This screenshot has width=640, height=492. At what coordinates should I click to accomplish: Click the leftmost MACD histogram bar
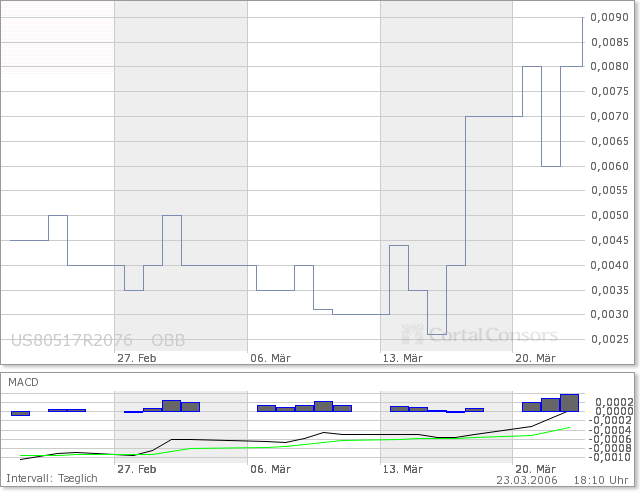coord(20,413)
